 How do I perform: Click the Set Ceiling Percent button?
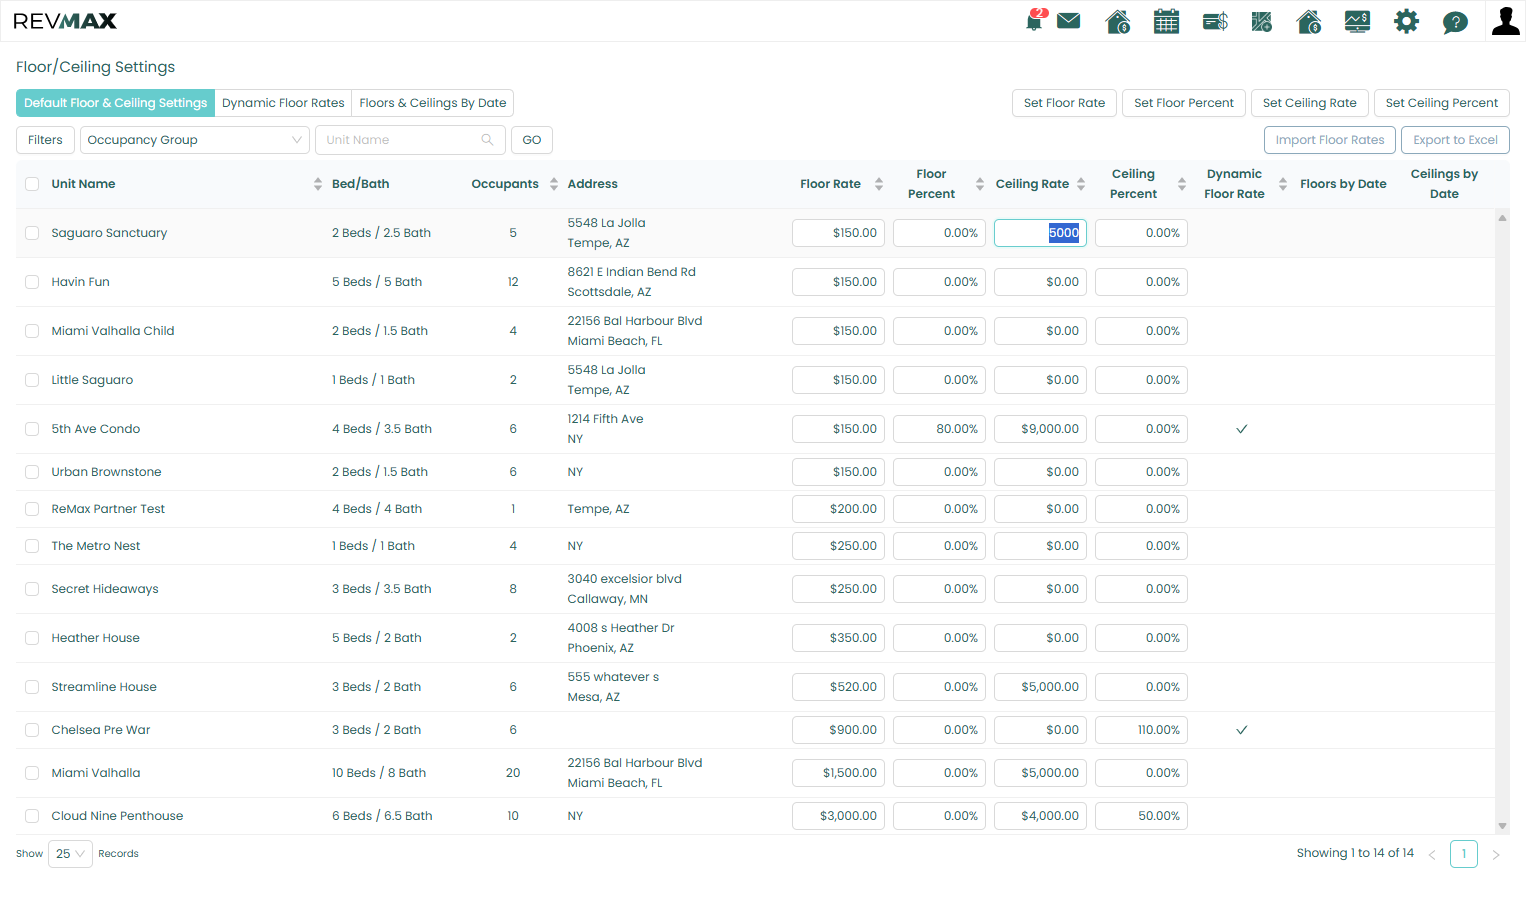pos(1442,103)
